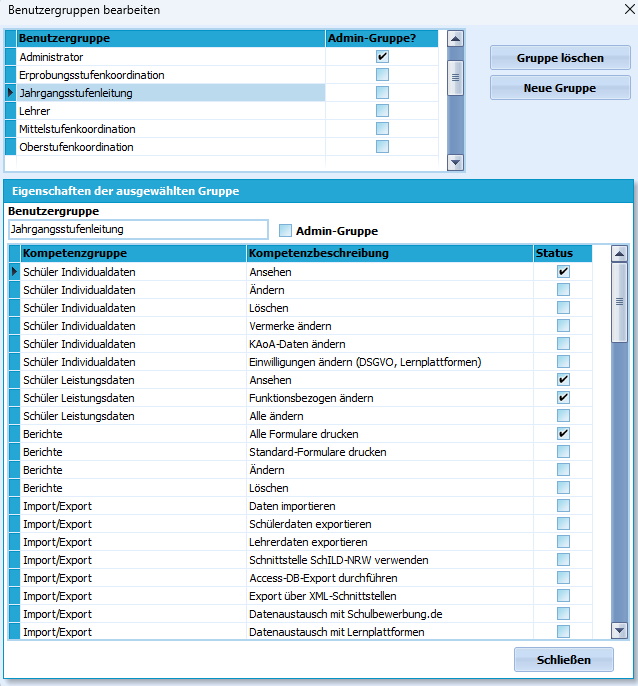Viewport: 638px width, 686px height.
Task: Close the Benutzergruppen bearbeiten window
Action: (629, 9)
